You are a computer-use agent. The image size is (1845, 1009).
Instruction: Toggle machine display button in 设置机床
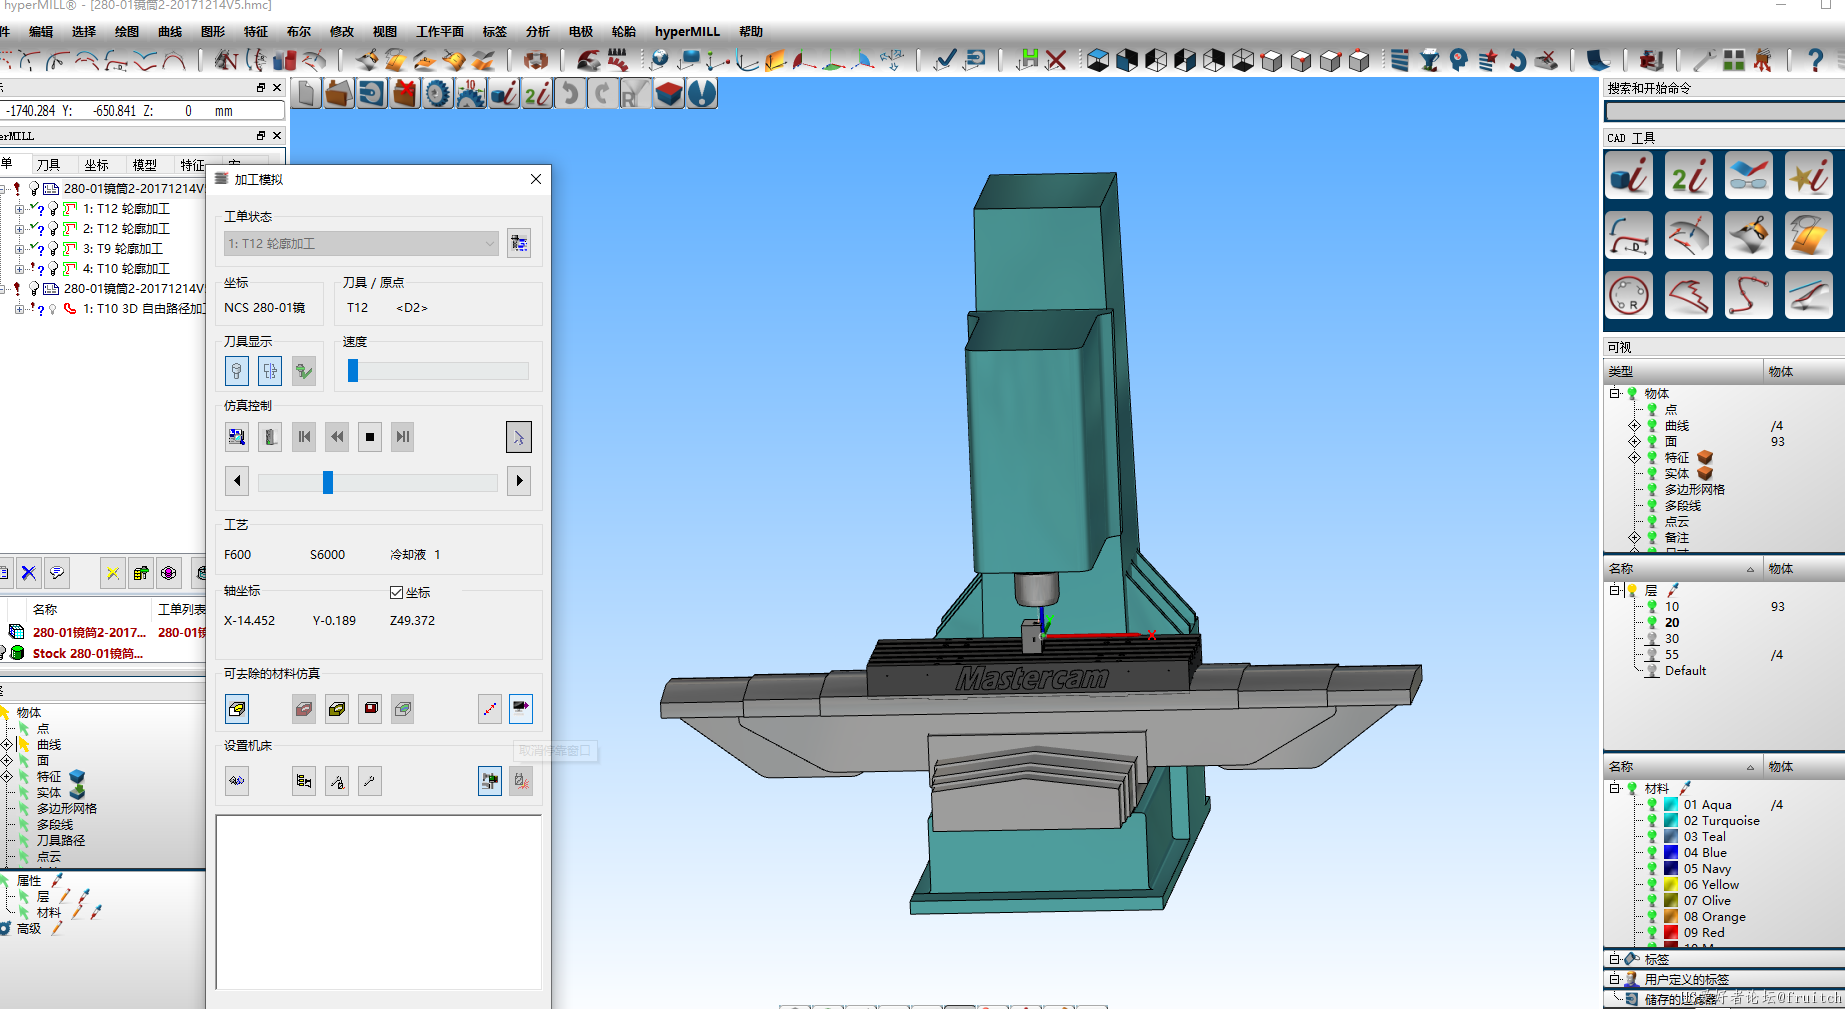[x=490, y=781]
